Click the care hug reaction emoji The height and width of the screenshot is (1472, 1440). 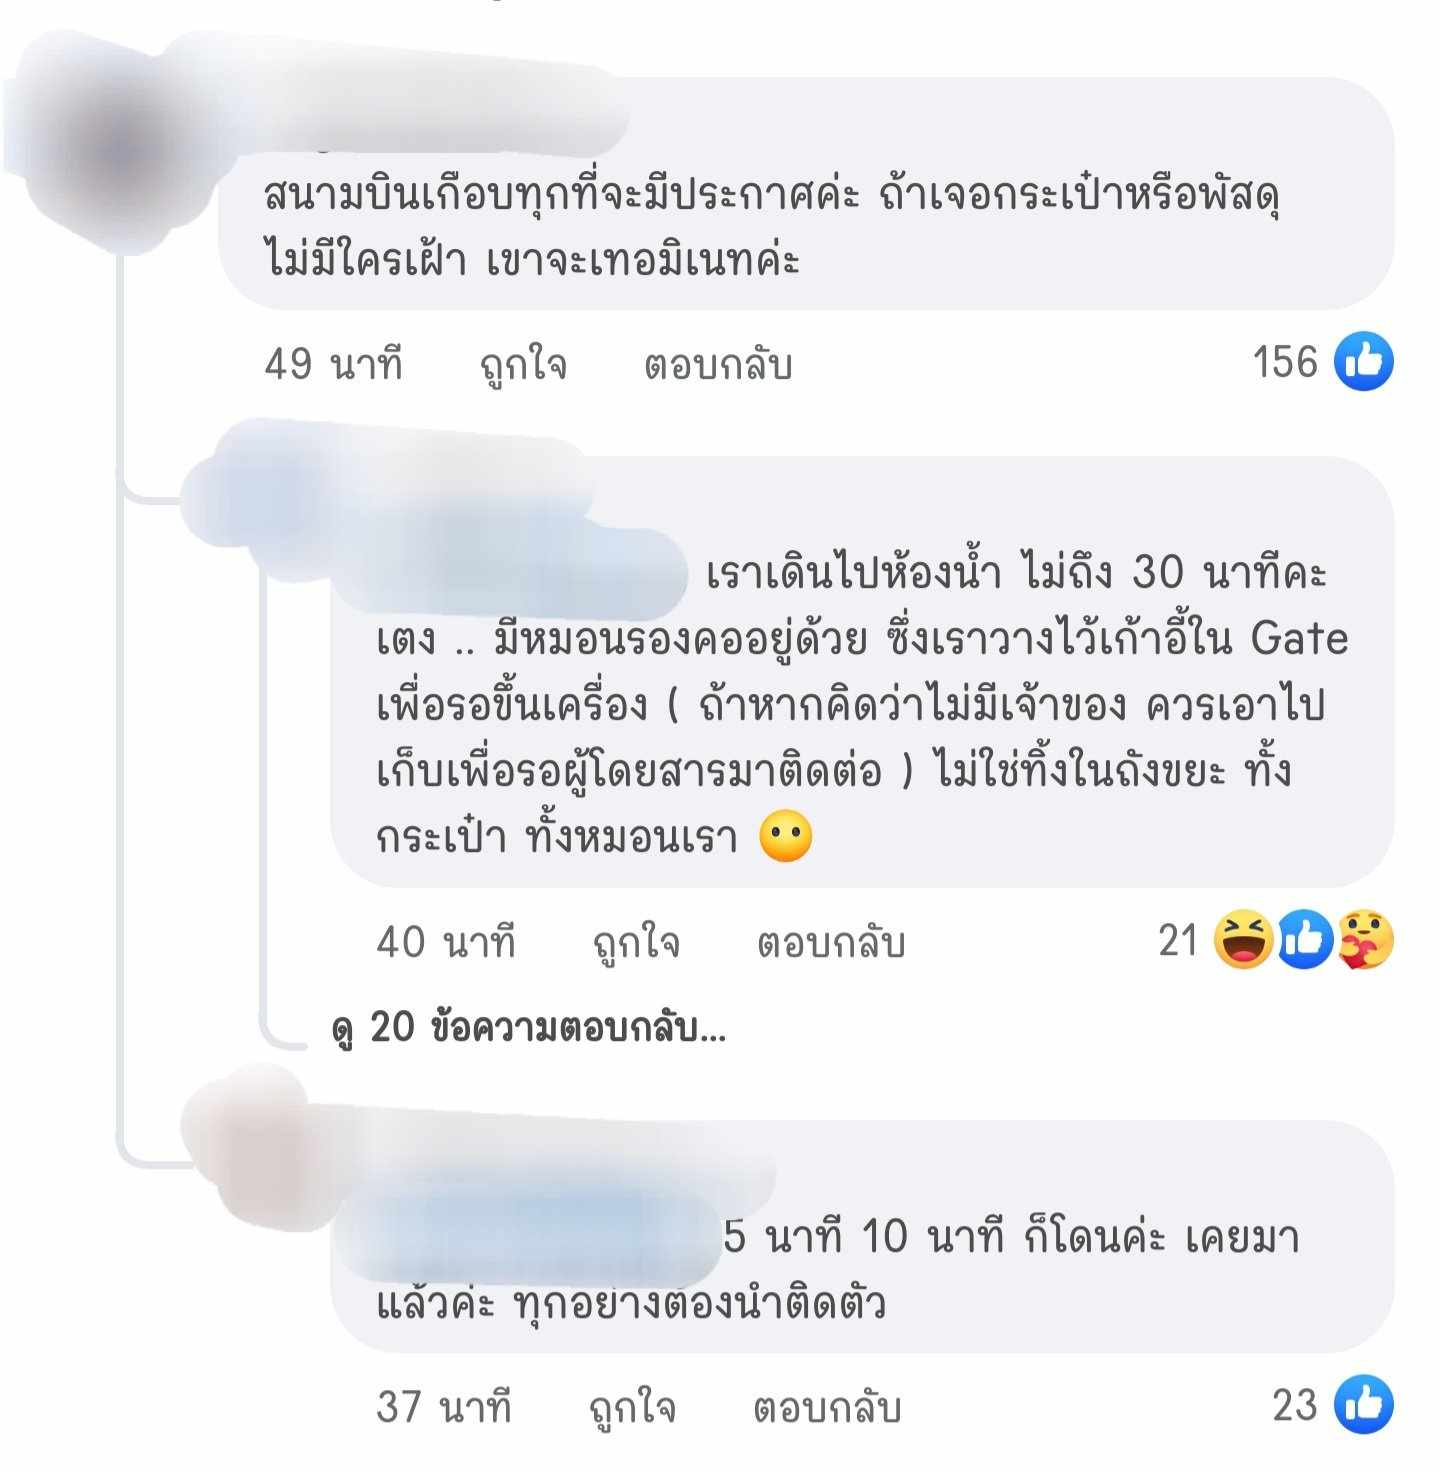1365,939
